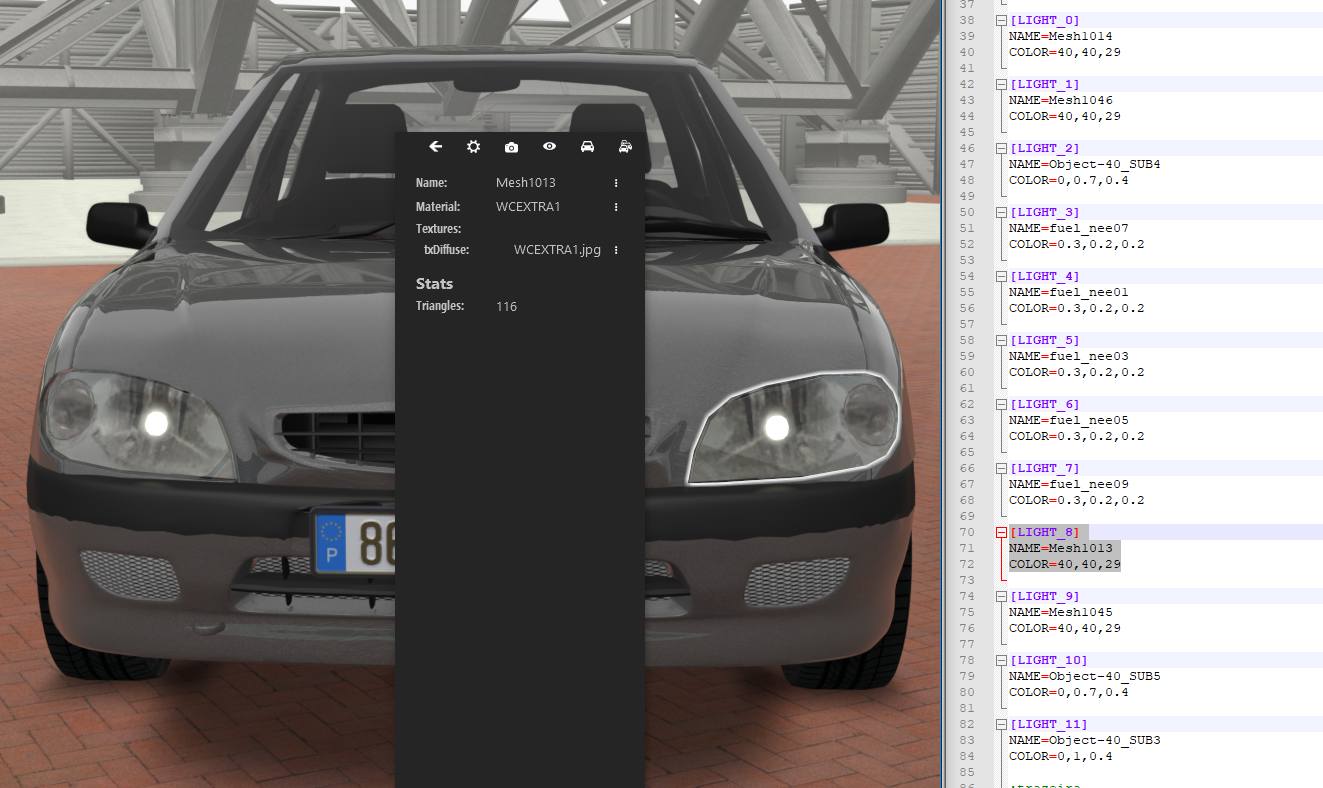The image size is (1323, 788).
Task: Collapse the [LIGHT_0] section fold
Action: 1002,20
